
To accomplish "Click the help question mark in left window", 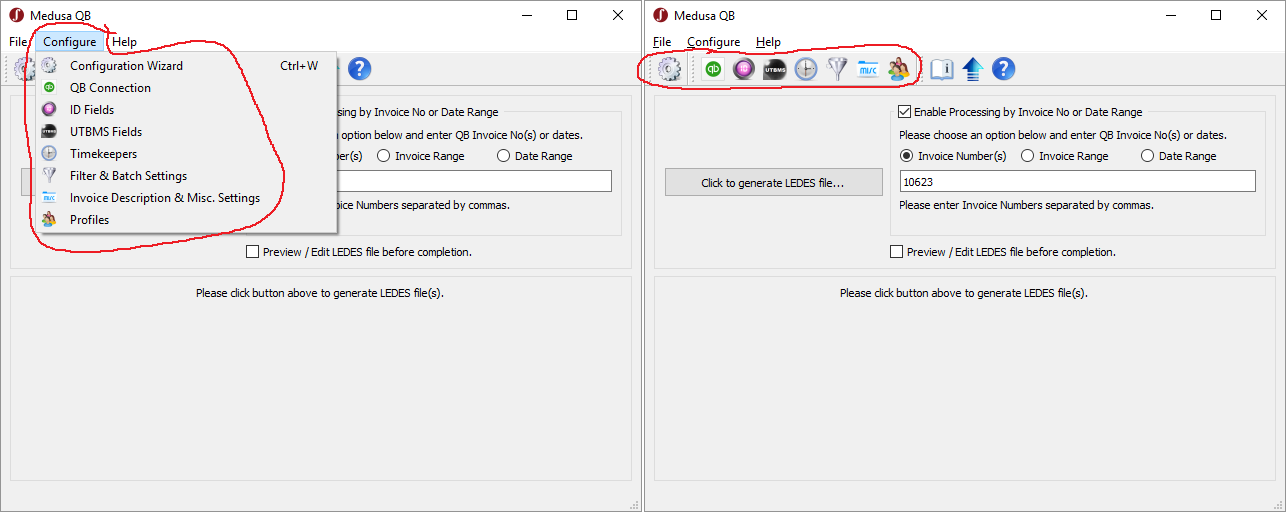I will (x=360, y=69).
